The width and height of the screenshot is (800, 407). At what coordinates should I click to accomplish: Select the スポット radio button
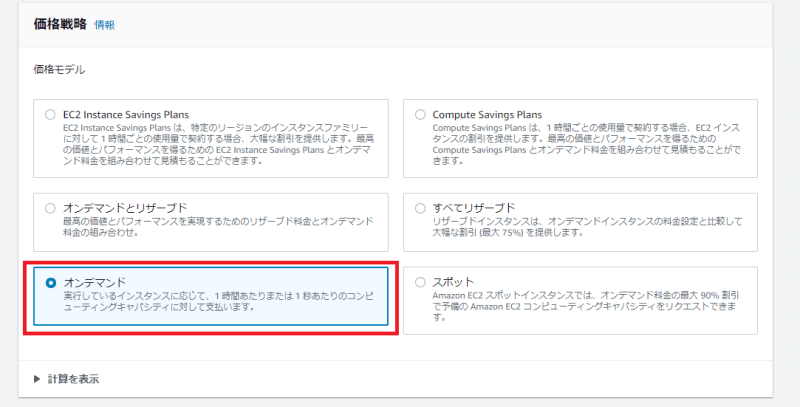[x=420, y=282]
